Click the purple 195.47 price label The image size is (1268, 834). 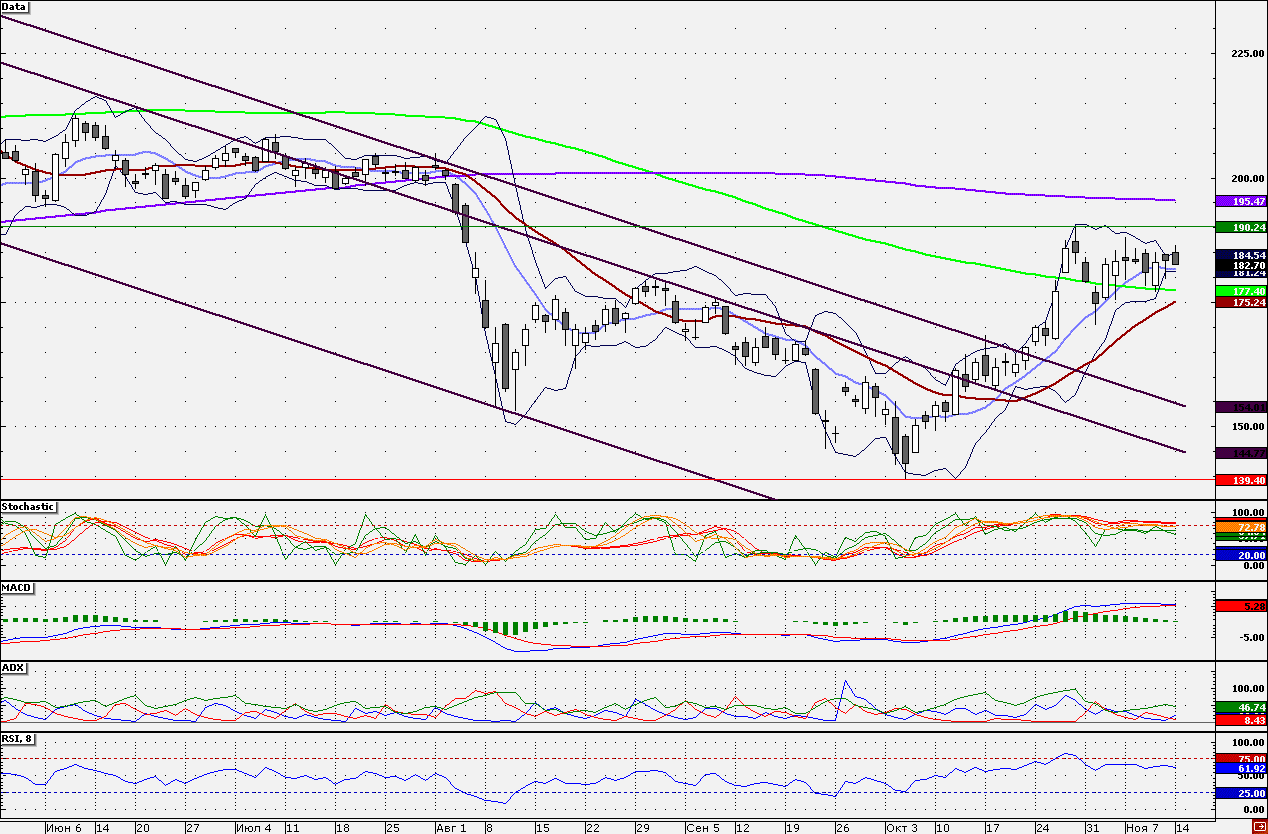point(1241,201)
